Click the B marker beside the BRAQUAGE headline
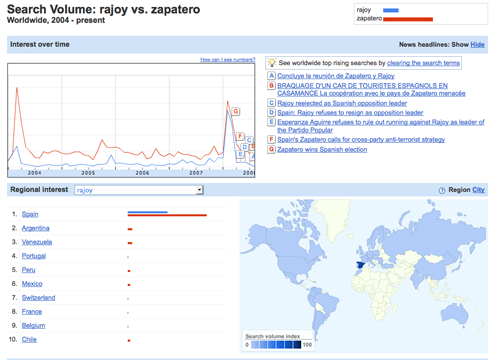Viewport: 500px width, 360px height. pos(271,86)
